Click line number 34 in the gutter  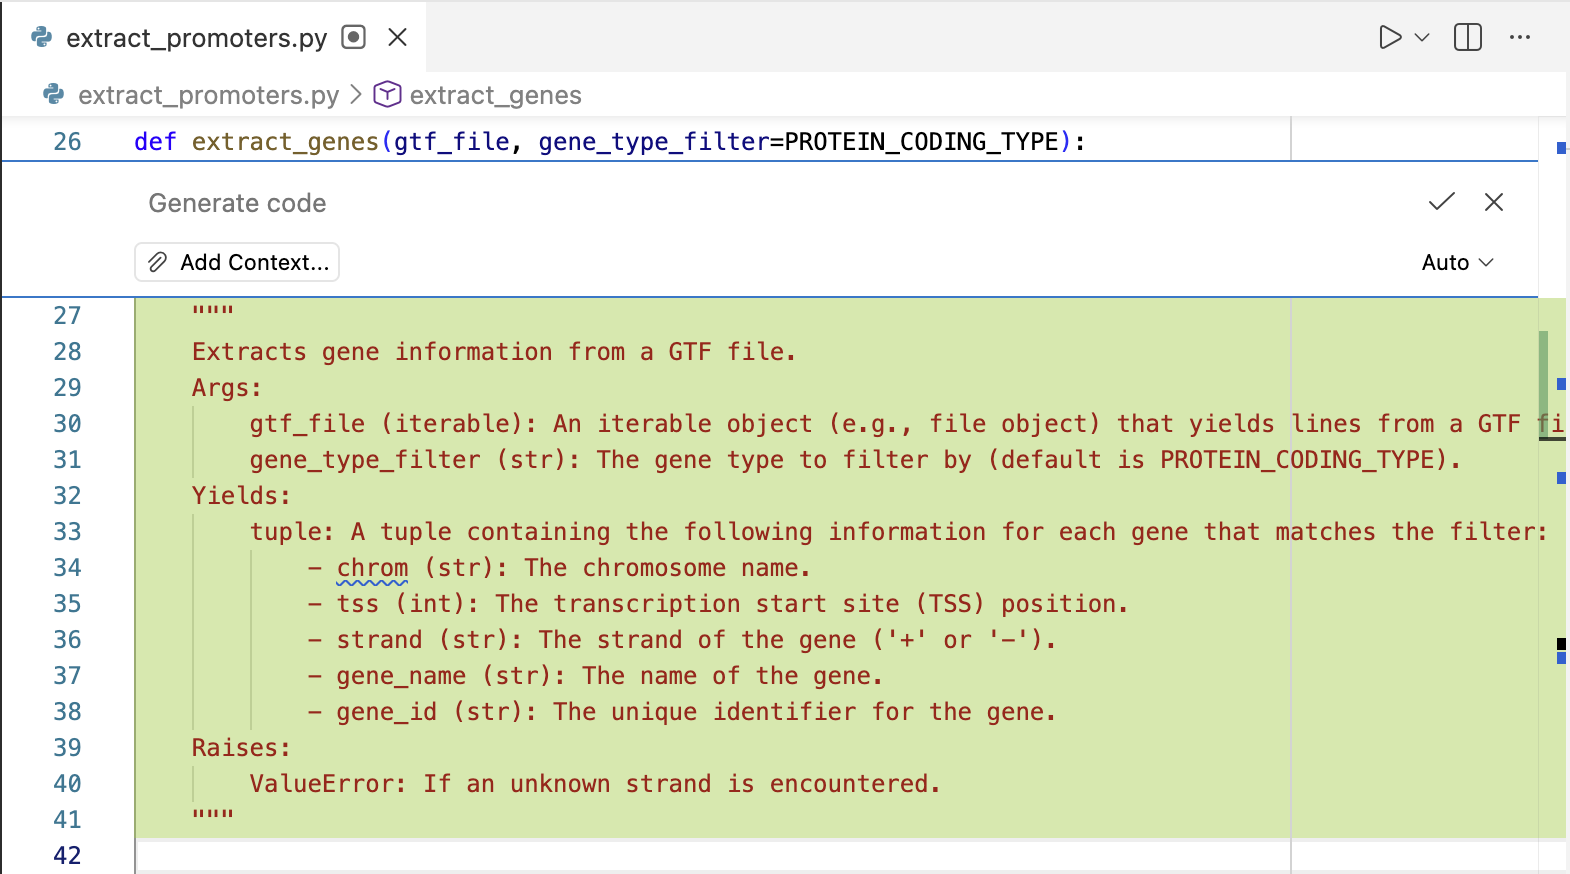[67, 568]
